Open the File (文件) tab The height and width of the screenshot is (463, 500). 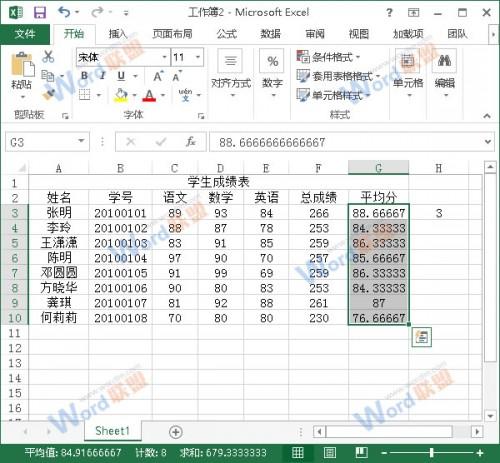click(x=25, y=34)
